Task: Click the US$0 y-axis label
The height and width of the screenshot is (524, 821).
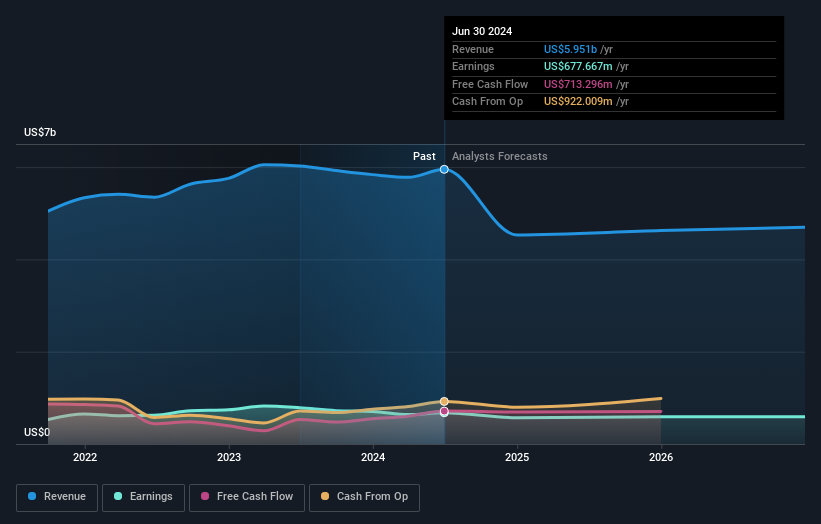Action: click(x=37, y=432)
